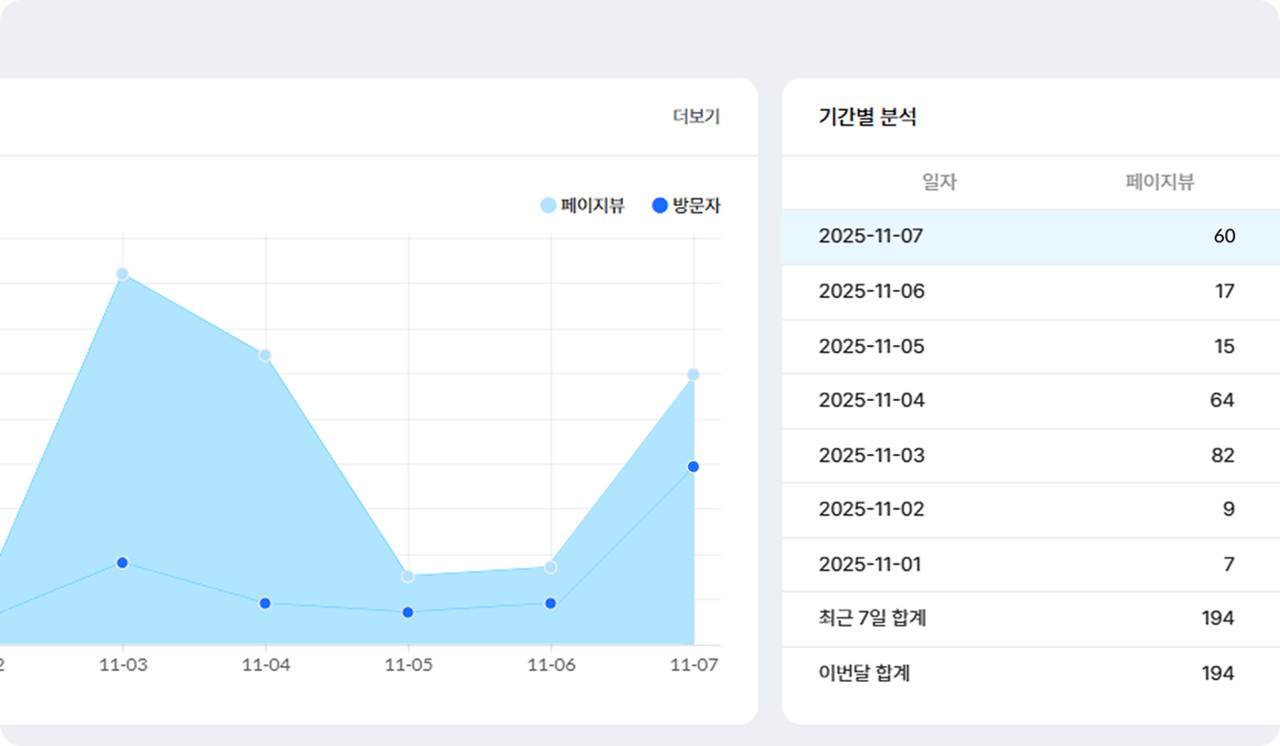Viewport: 1280px width, 746px height.
Task: Select the 11-05 page view data point
Action: pos(408,576)
